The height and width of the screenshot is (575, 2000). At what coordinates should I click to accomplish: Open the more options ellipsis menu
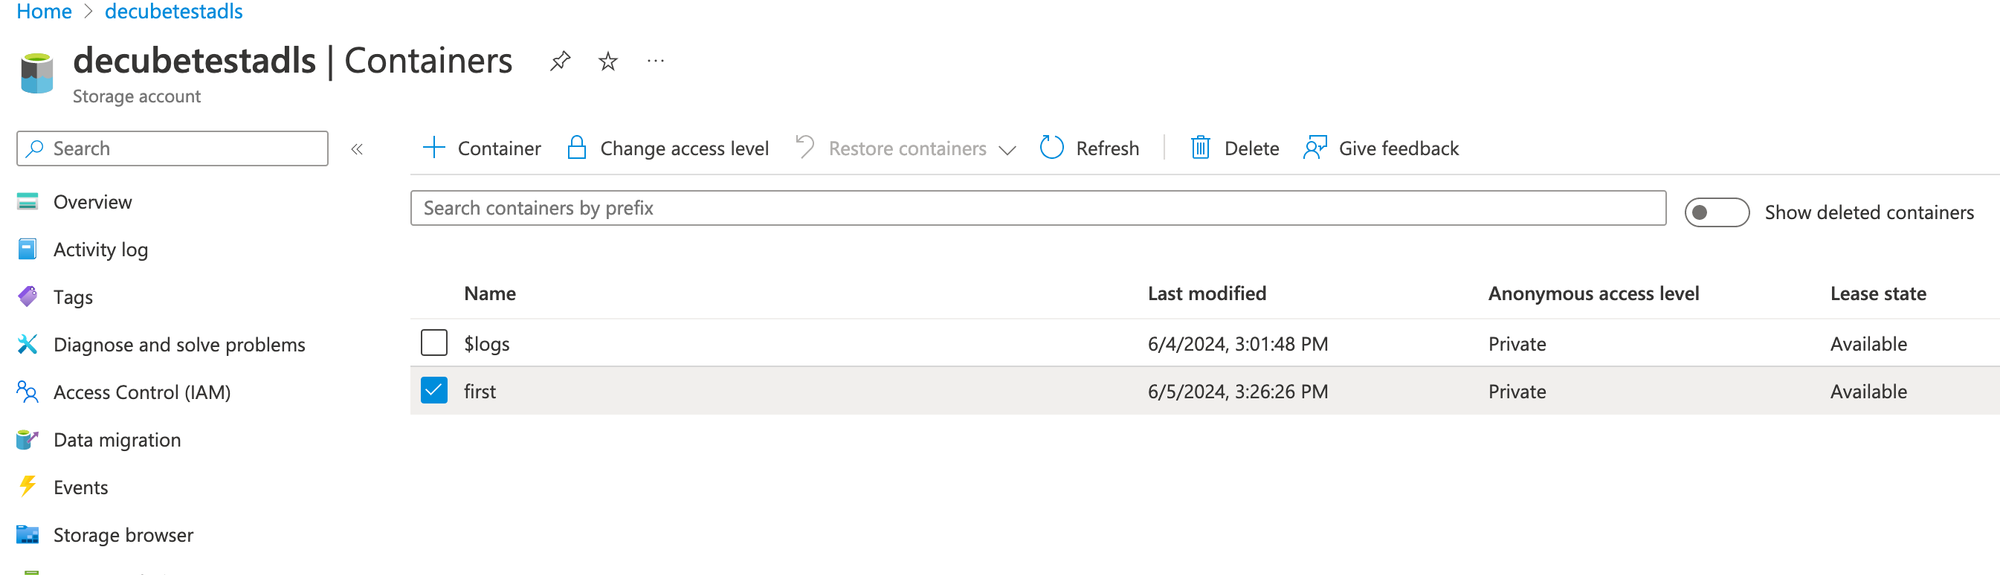655,61
